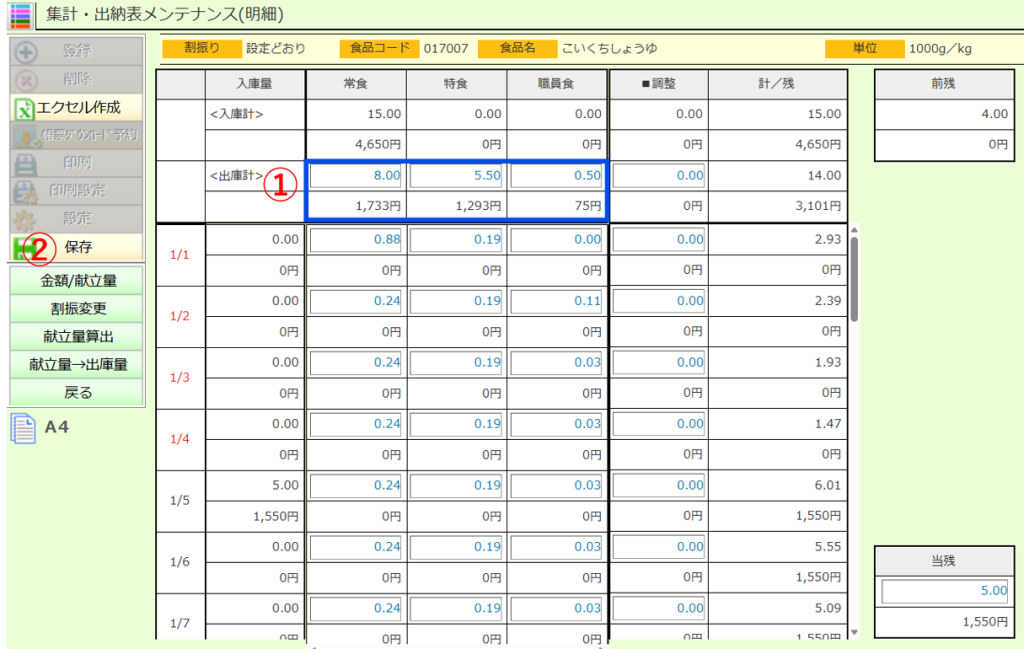1024x649 pixels.
Task: Click the delete (削除) X icon
Action: [x=26, y=79]
